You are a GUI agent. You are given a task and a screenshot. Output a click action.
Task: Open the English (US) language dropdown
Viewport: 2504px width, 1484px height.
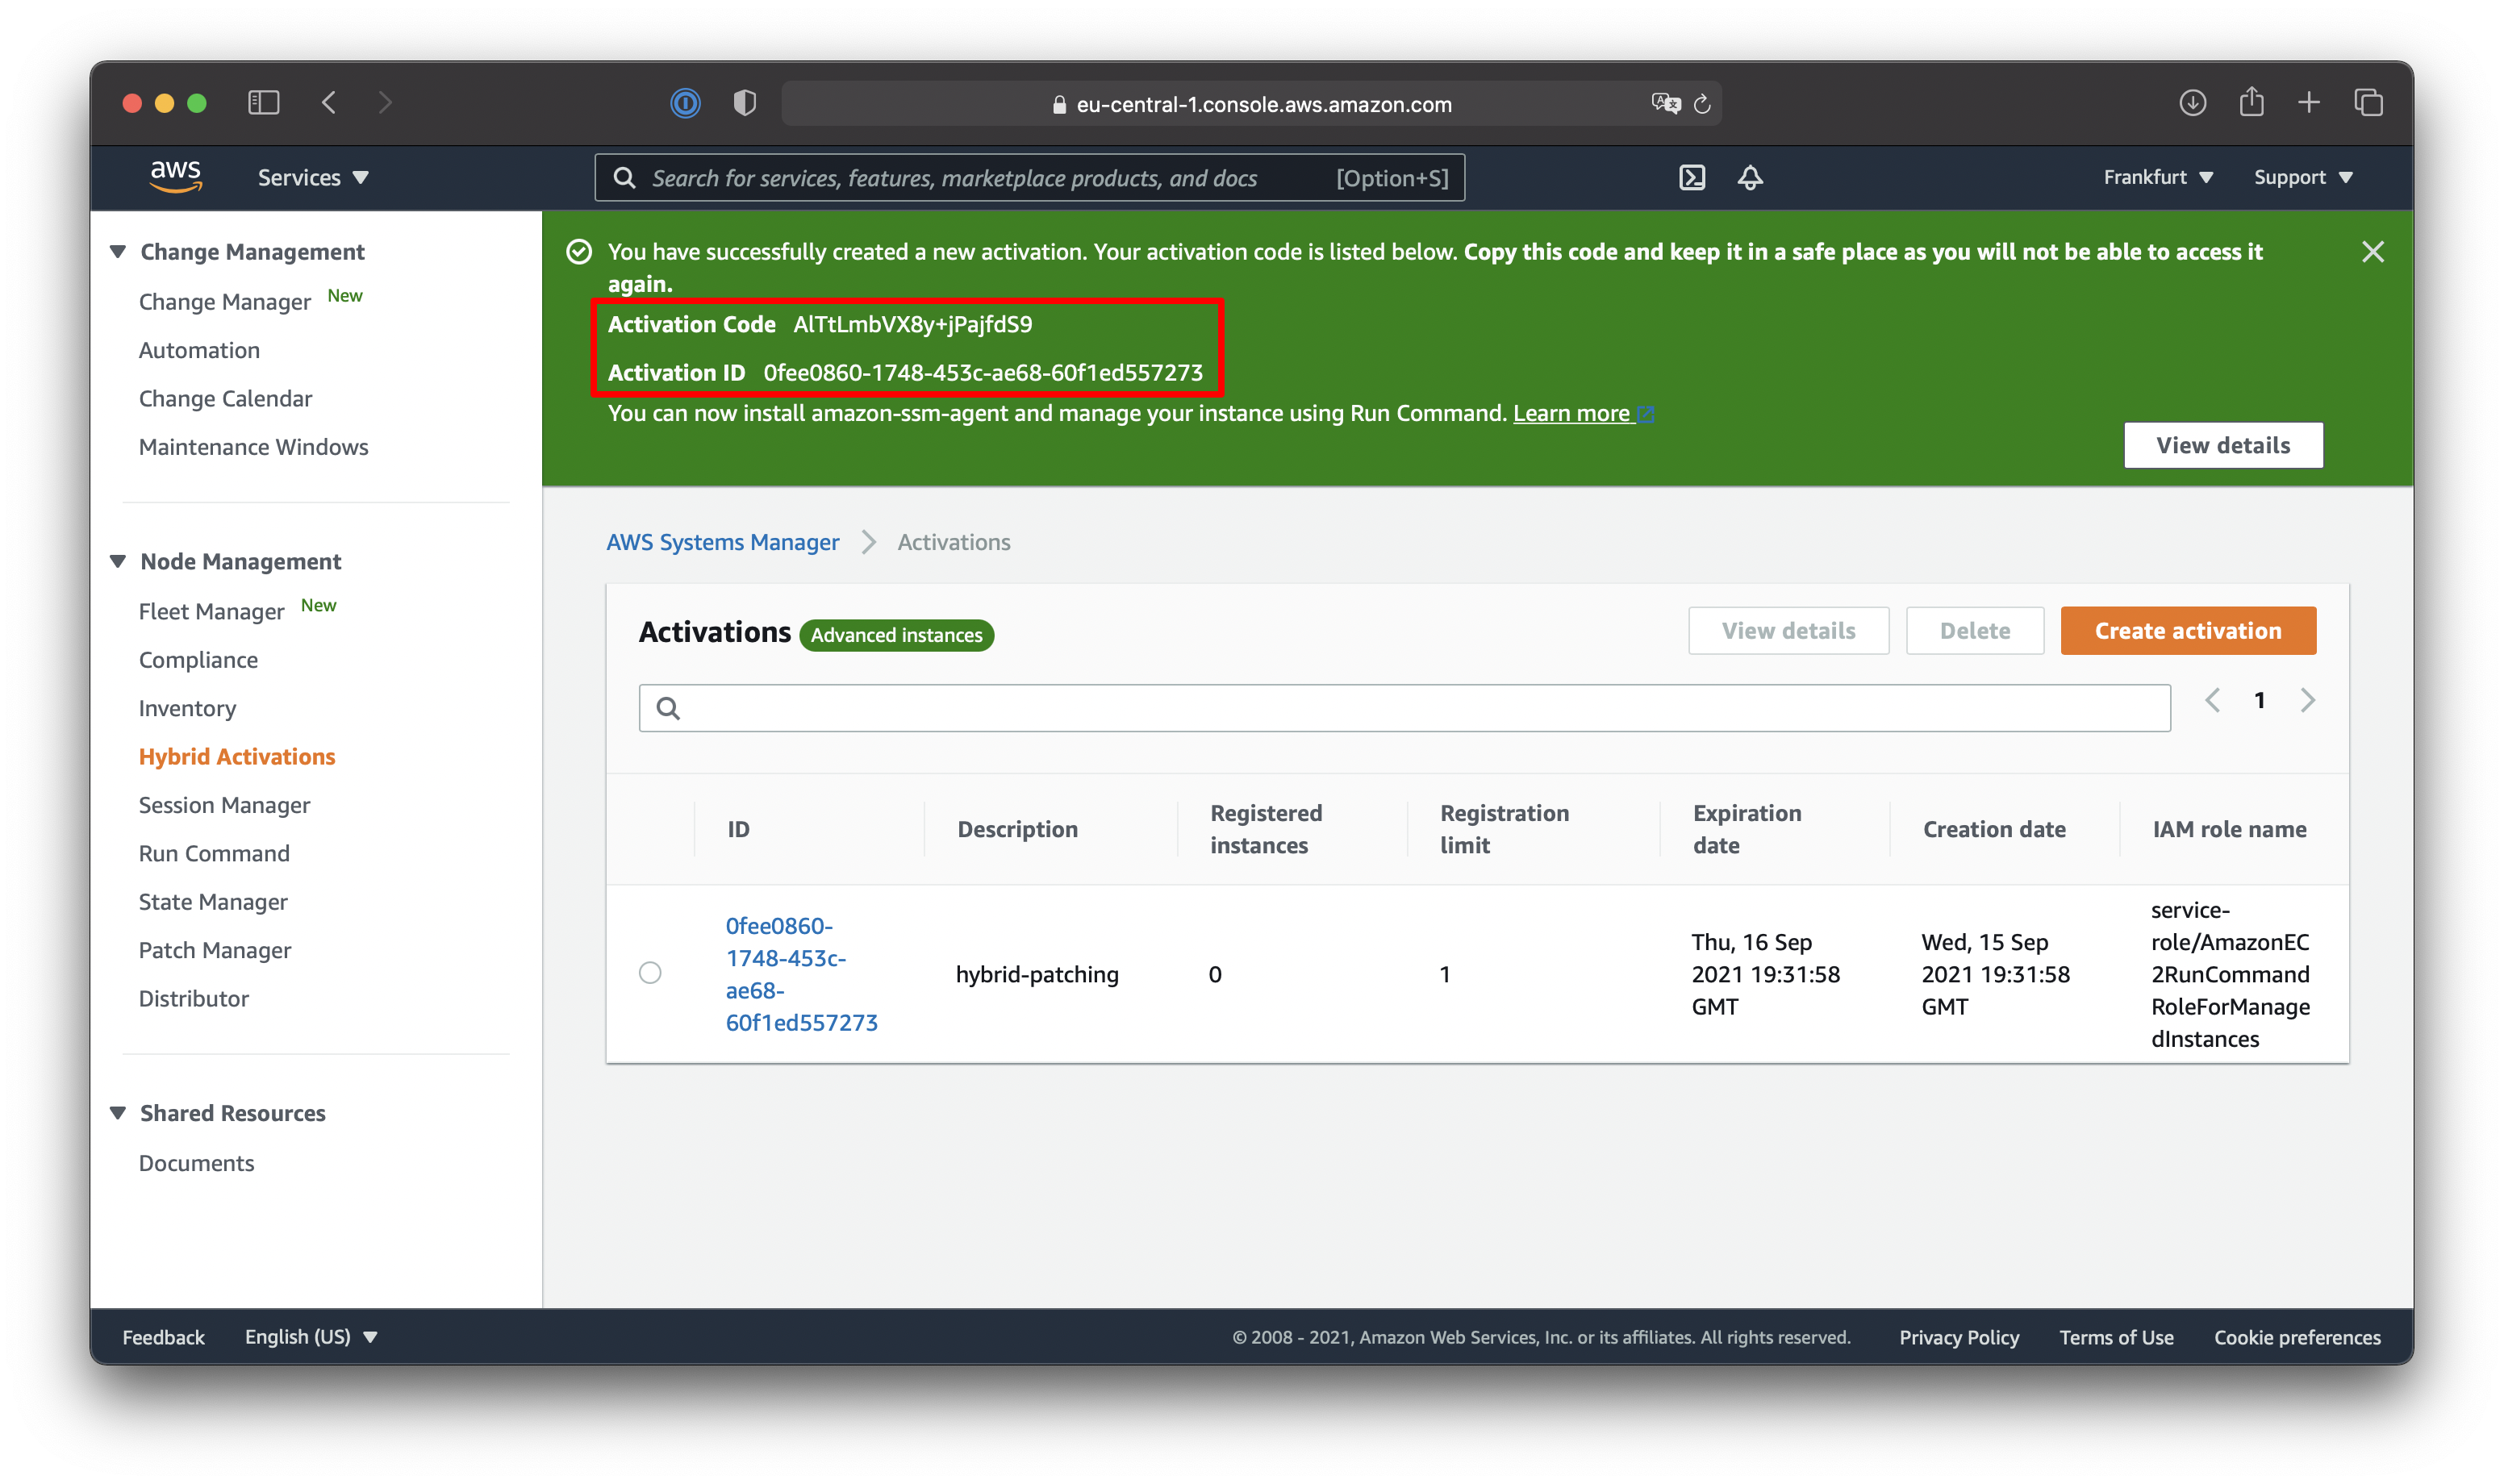tap(311, 1337)
